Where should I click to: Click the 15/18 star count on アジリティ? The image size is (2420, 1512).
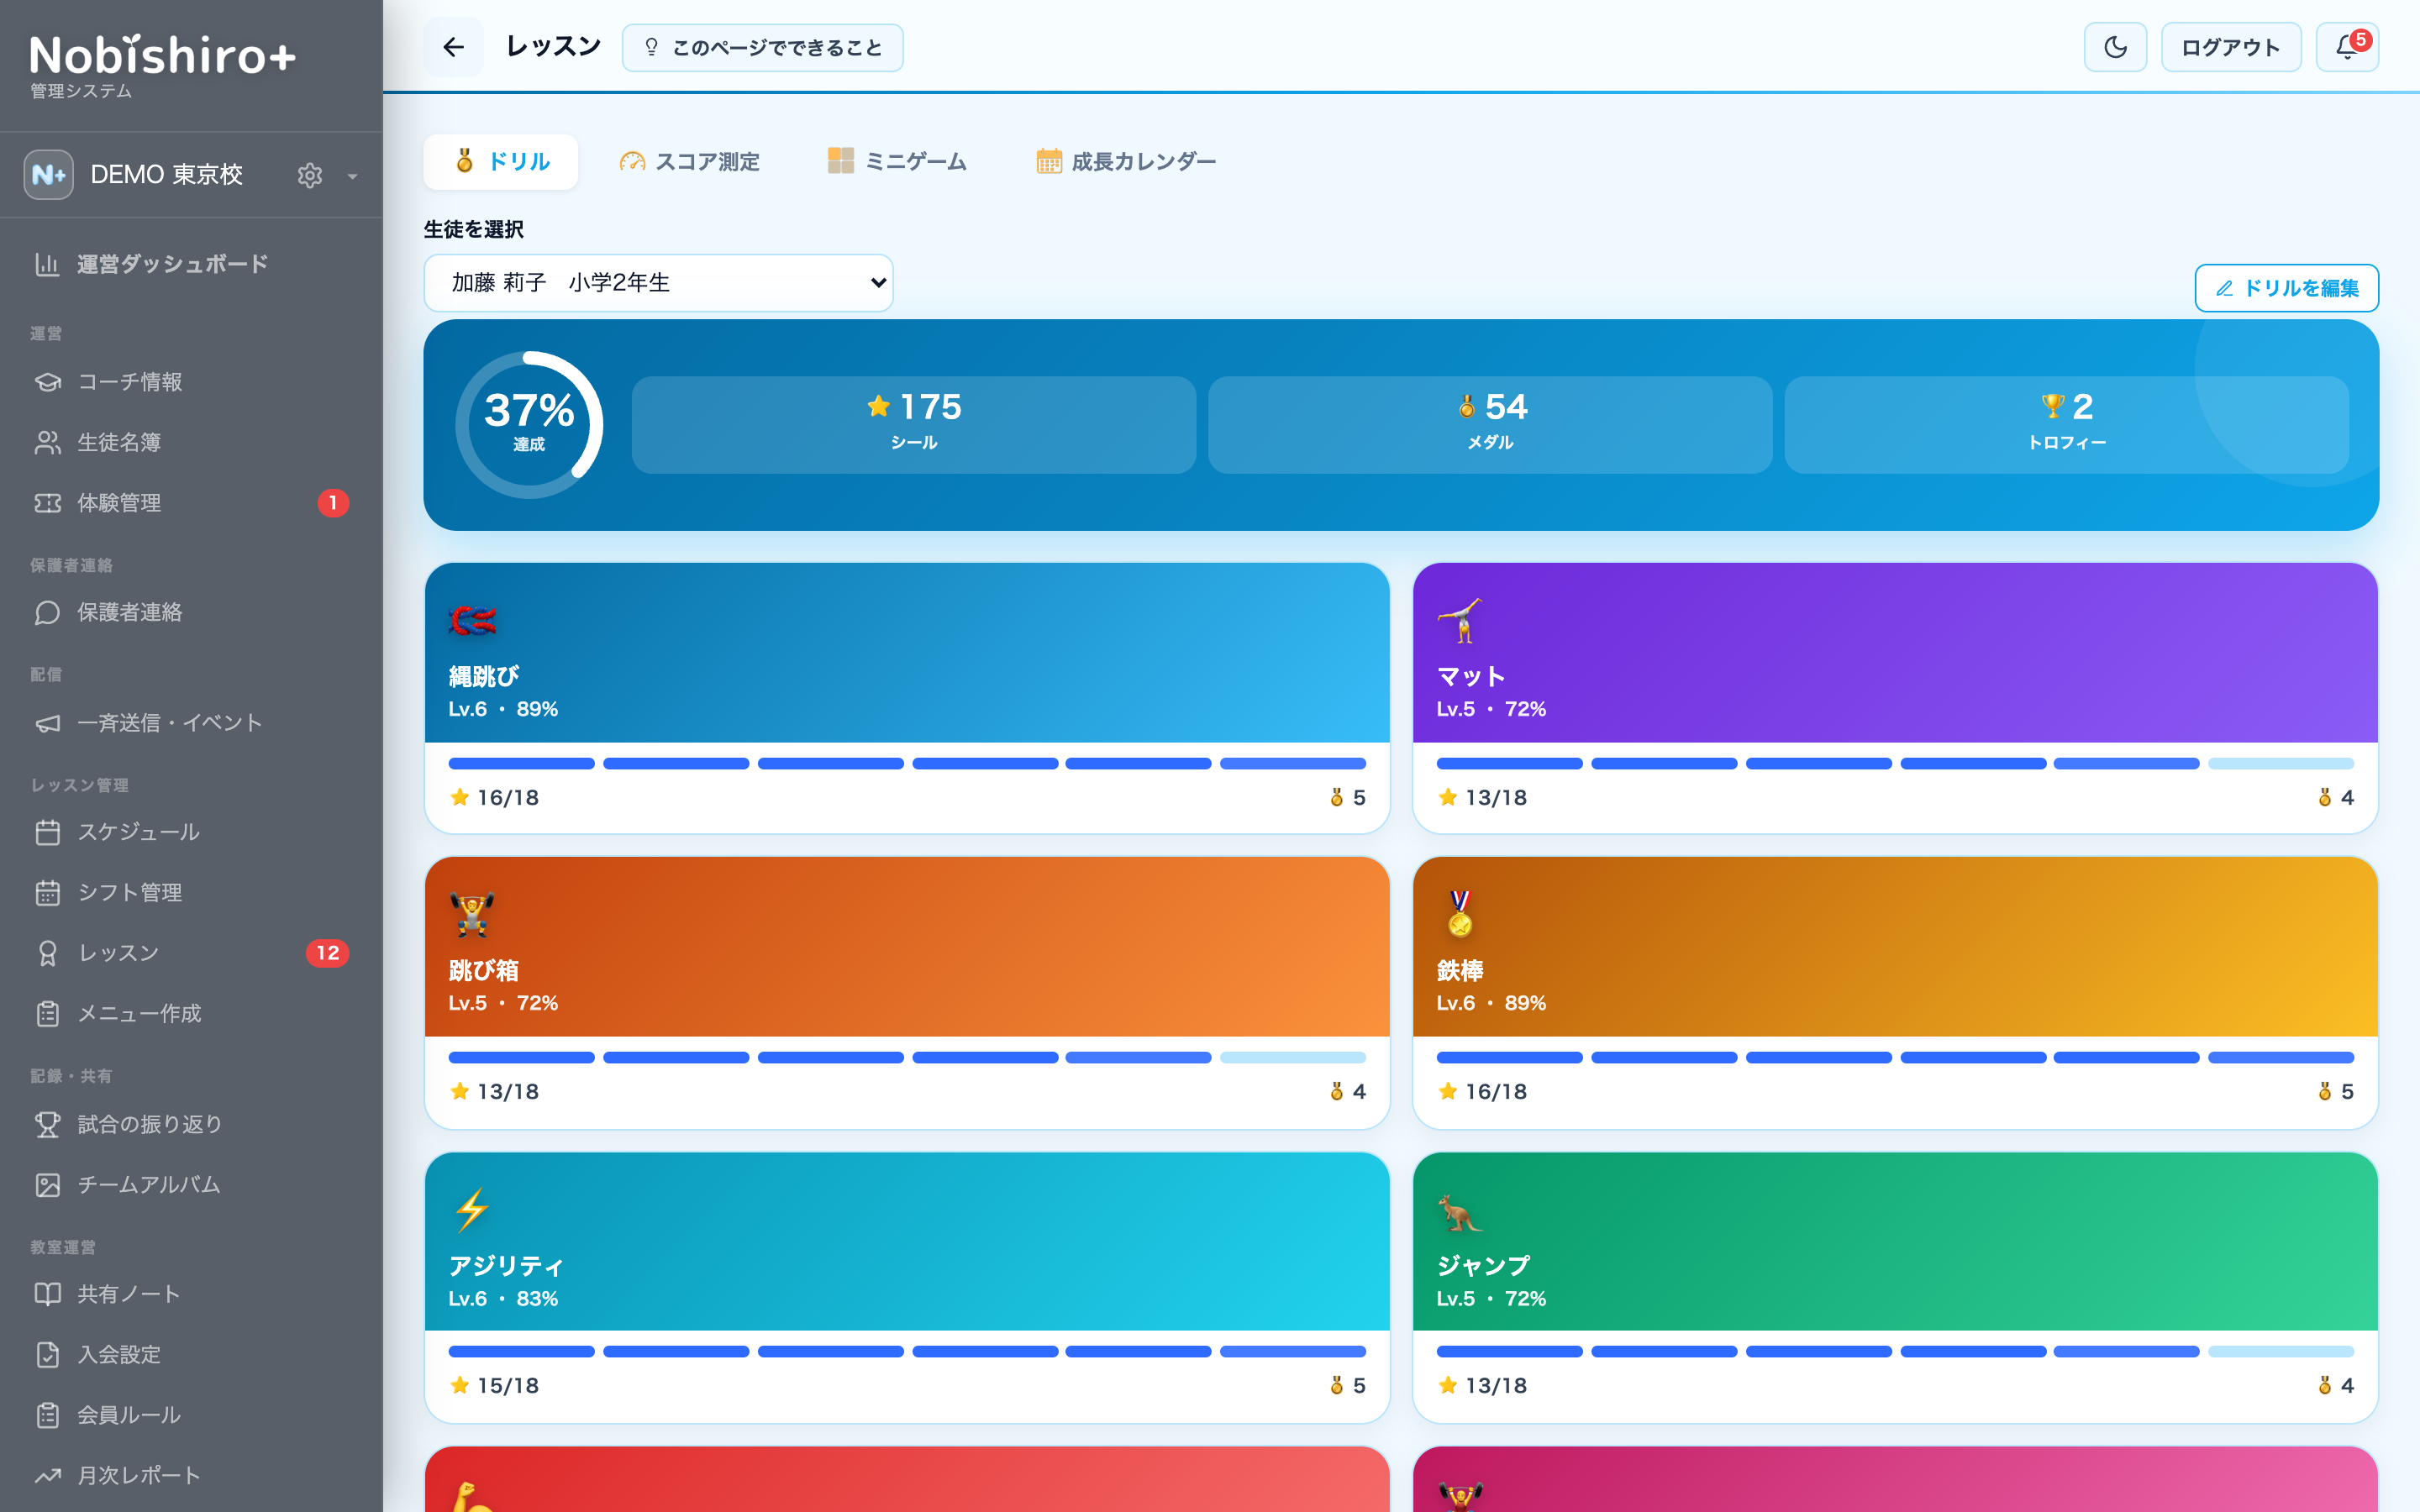(x=494, y=1385)
